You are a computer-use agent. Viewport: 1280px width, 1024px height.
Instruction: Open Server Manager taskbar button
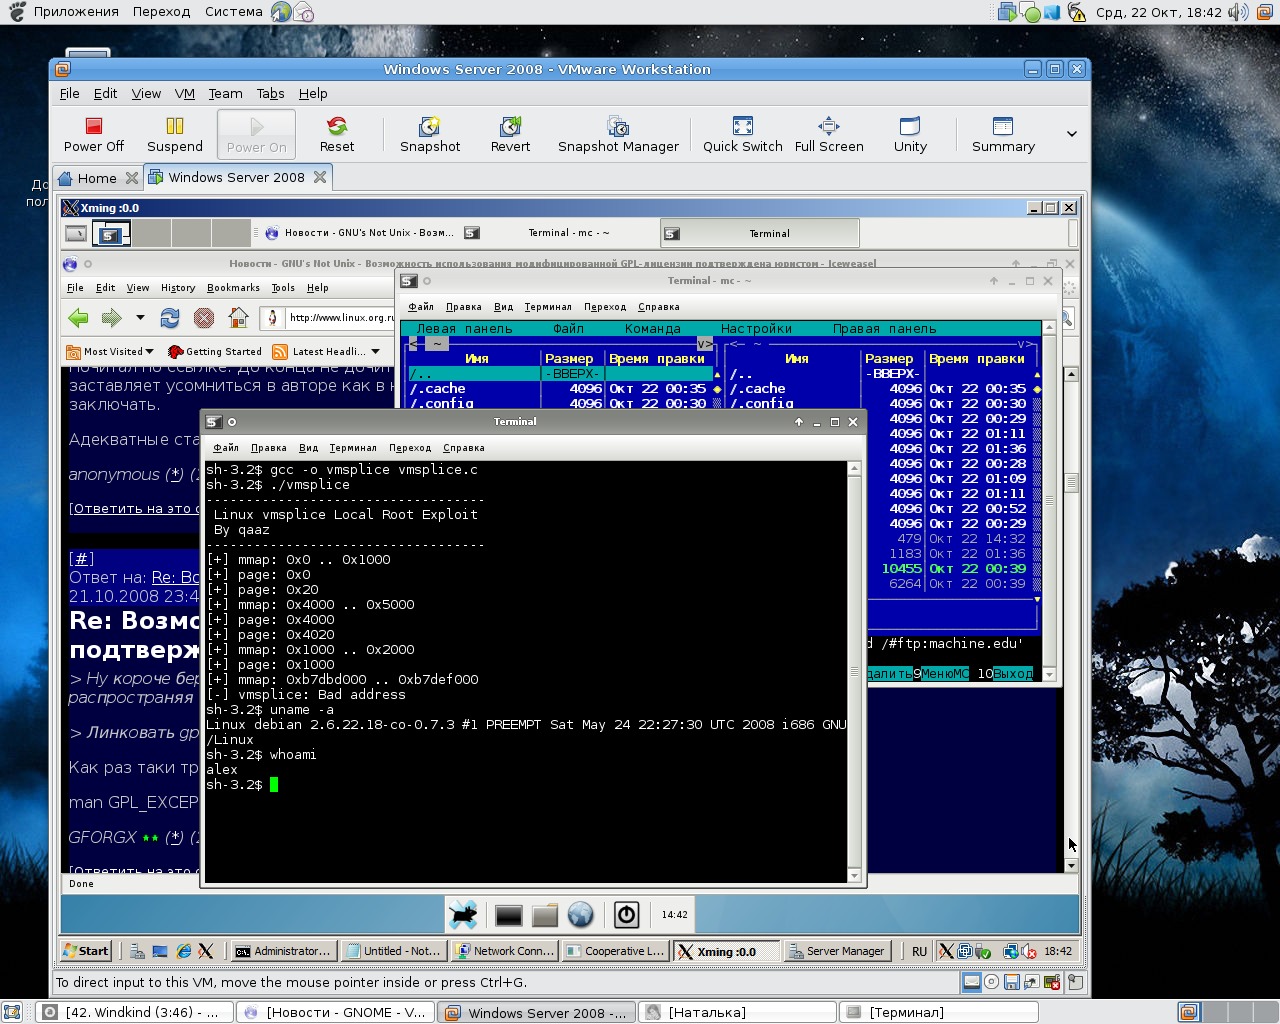coord(837,951)
